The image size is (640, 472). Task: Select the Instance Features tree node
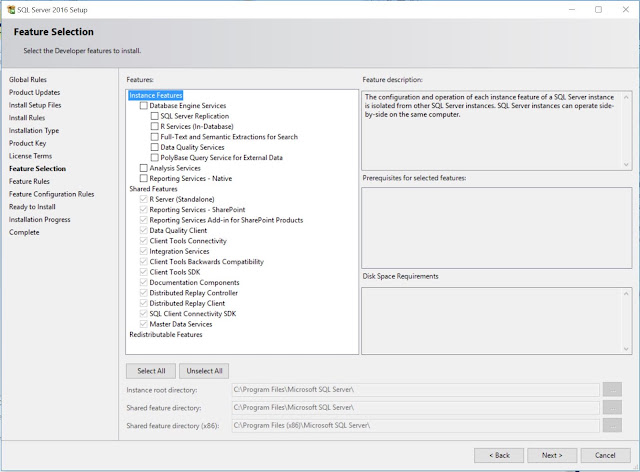[x=156, y=95]
